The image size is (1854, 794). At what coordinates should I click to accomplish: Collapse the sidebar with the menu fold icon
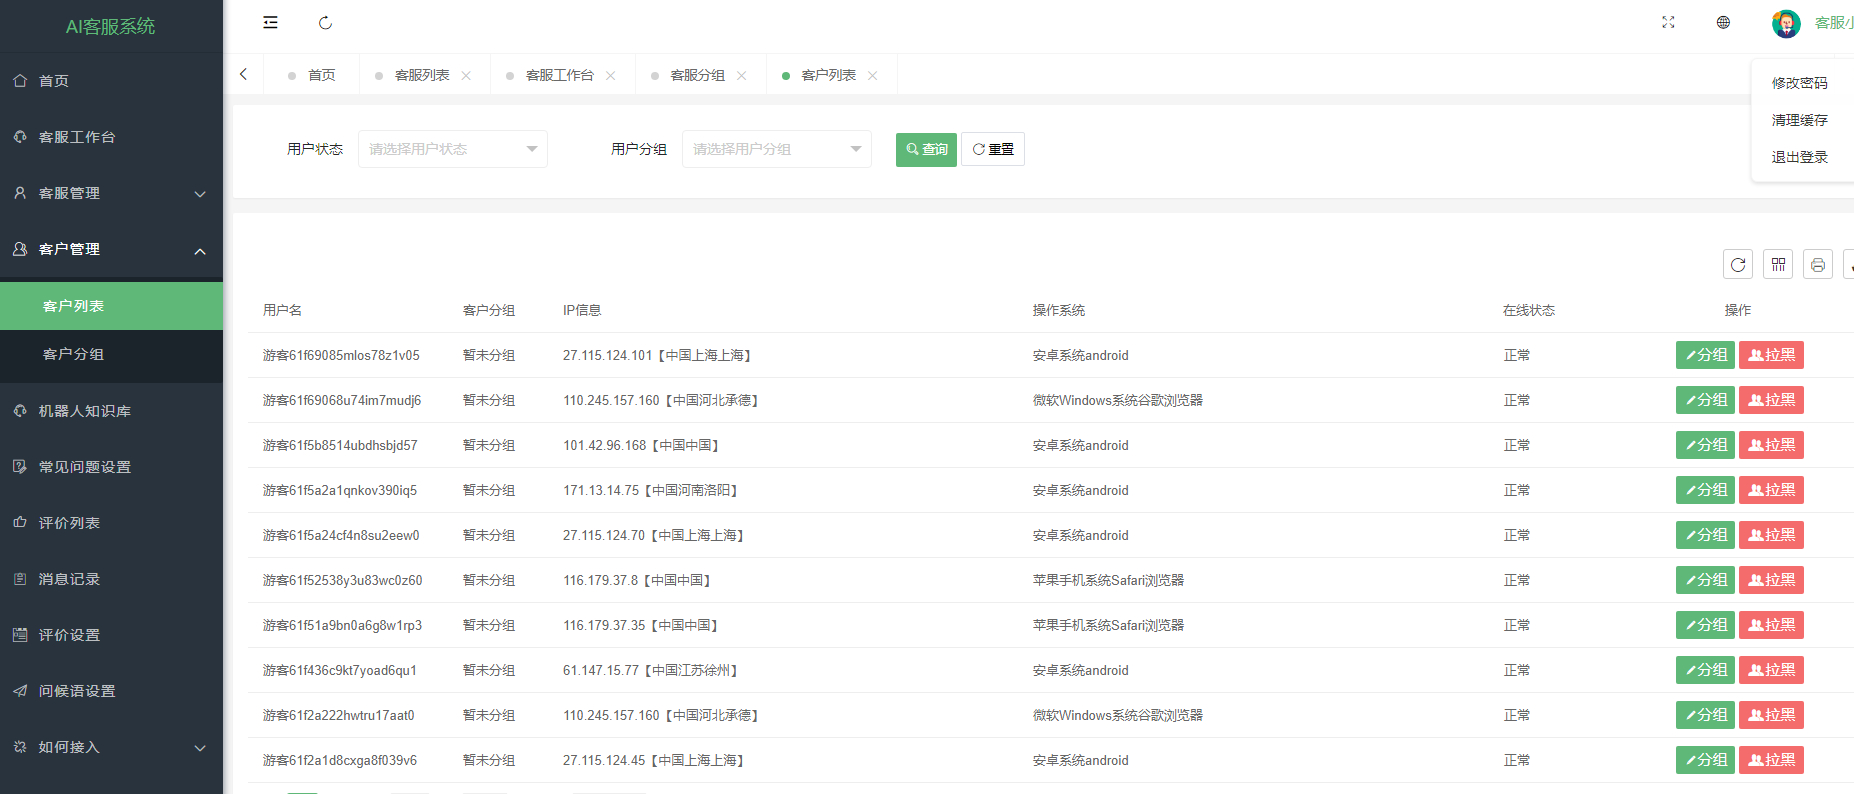click(x=270, y=22)
